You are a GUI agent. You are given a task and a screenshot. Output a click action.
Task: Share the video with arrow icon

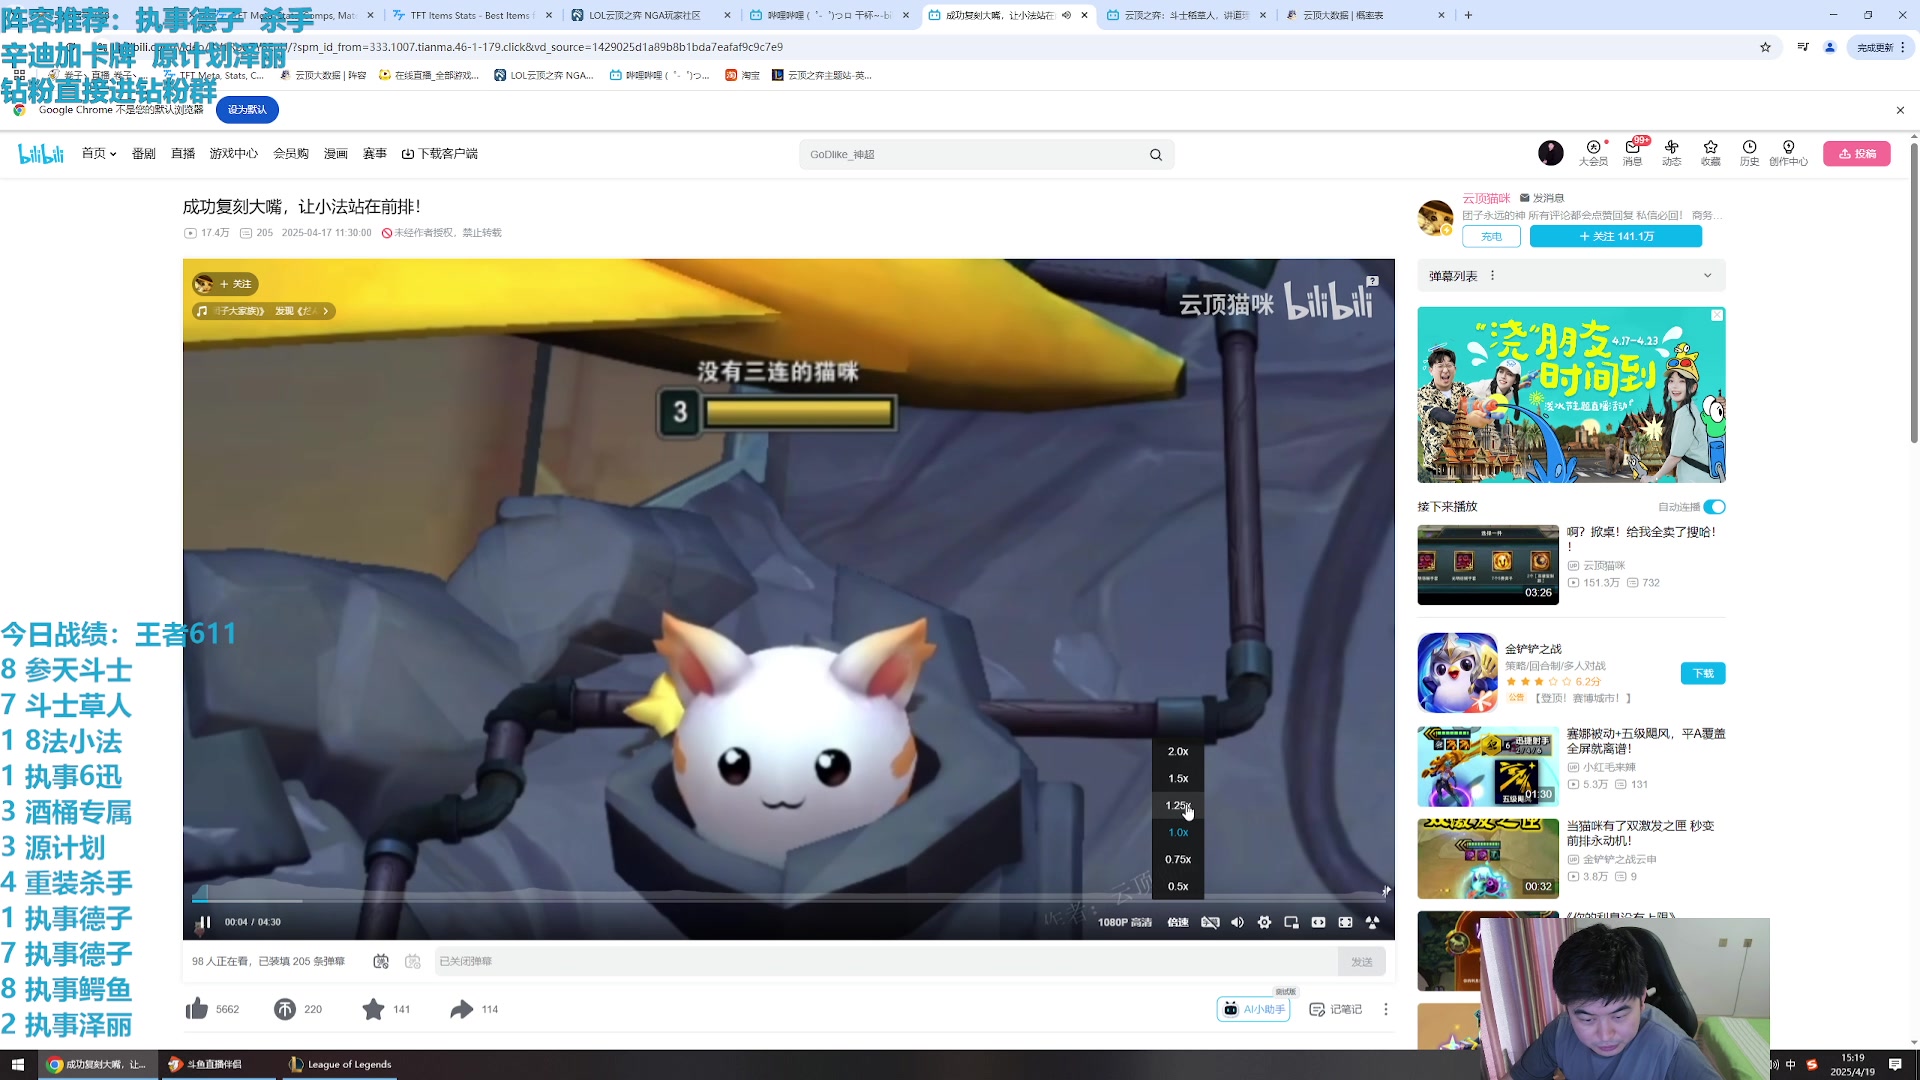pos(461,1009)
